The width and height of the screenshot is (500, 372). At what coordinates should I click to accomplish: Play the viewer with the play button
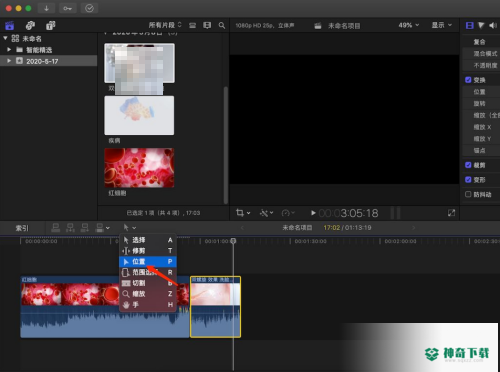click(x=313, y=213)
